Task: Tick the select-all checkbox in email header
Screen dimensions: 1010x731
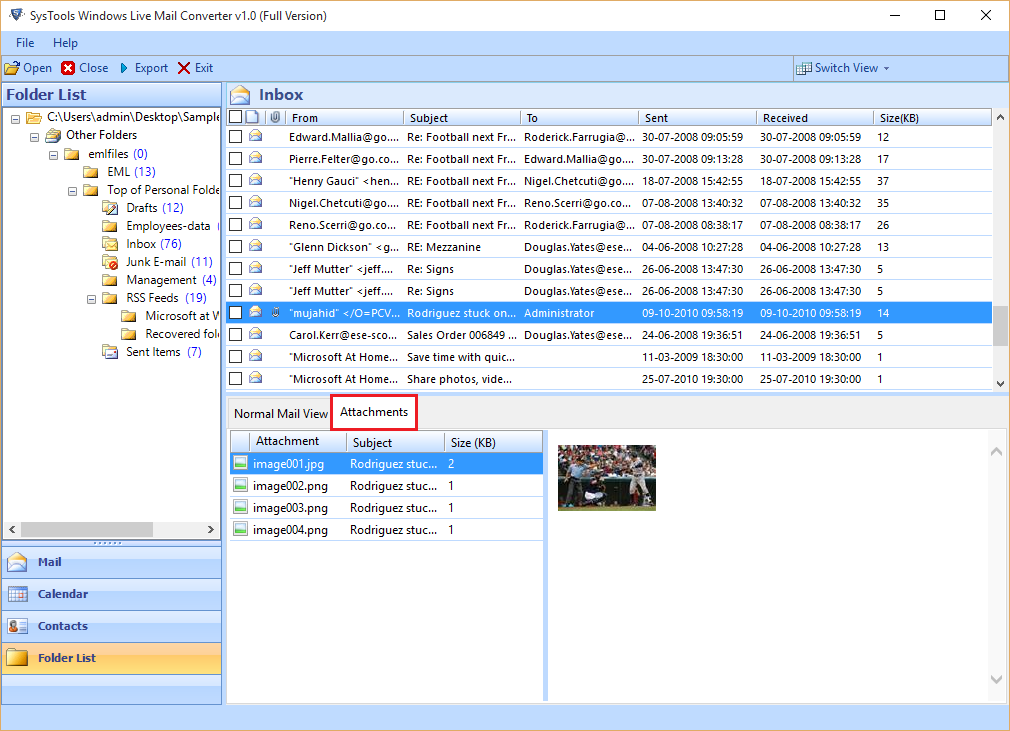Action: pos(236,117)
